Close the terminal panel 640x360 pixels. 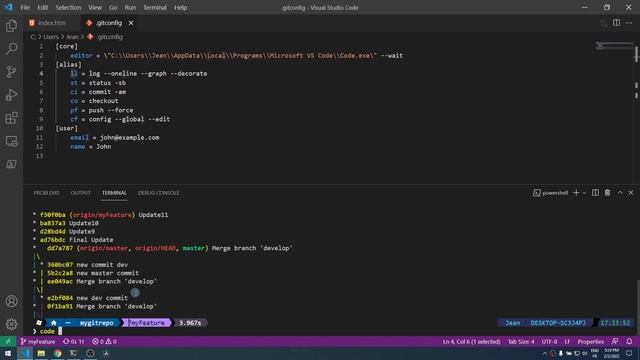(x=631, y=193)
